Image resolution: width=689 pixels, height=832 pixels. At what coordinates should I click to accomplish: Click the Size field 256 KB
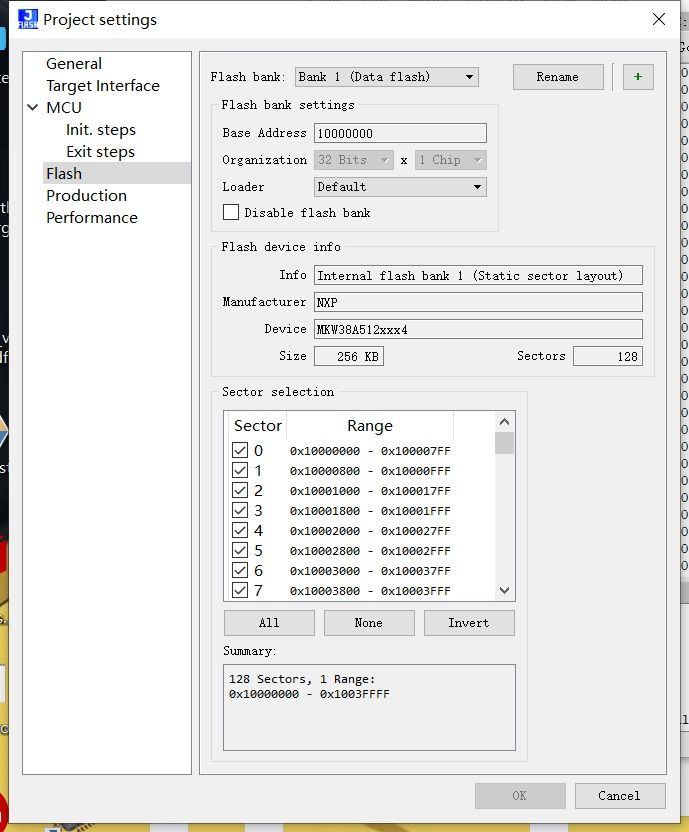tap(349, 357)
